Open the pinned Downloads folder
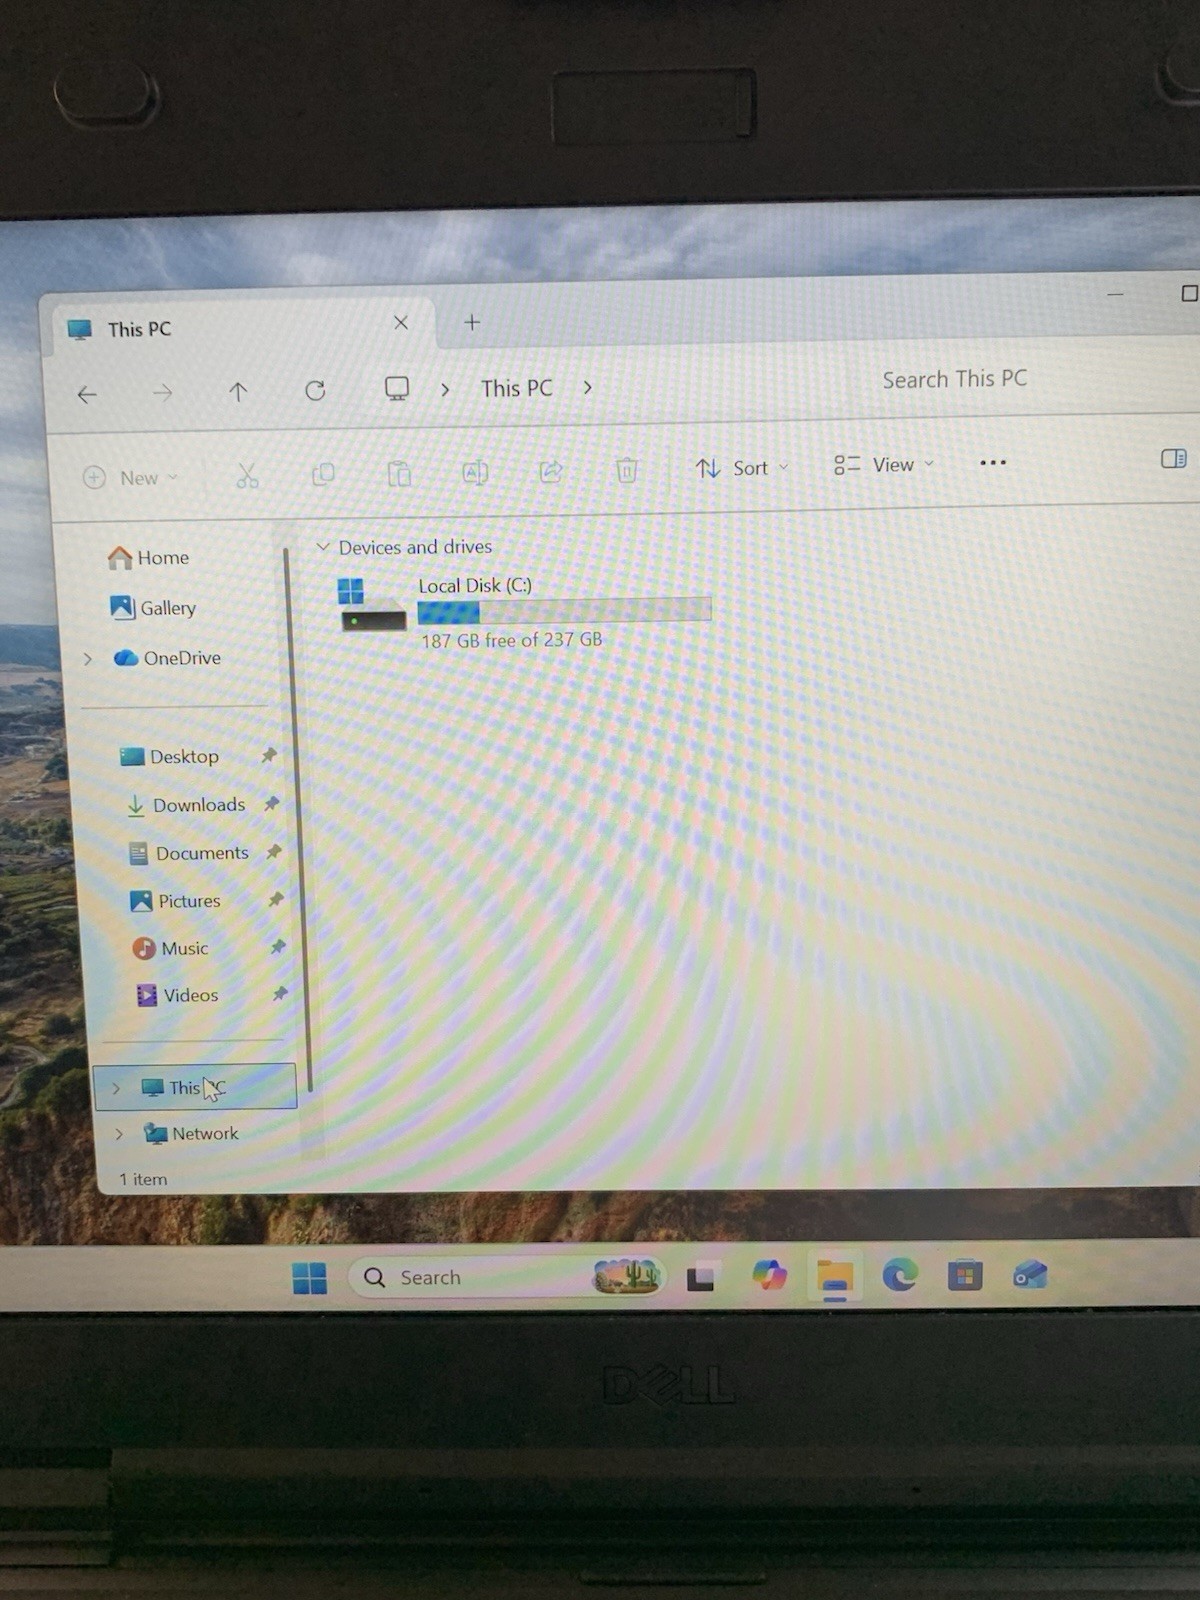 186,805
